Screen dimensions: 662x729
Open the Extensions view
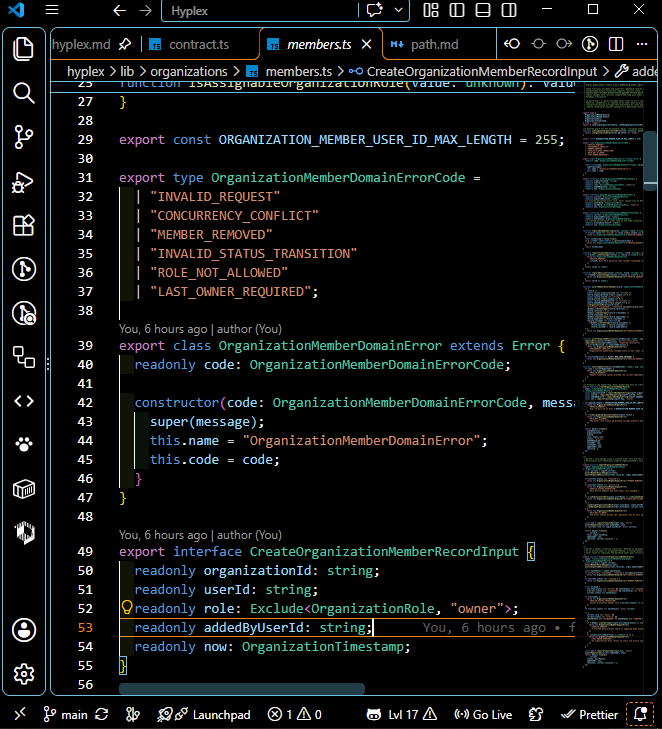click(23, 225)
